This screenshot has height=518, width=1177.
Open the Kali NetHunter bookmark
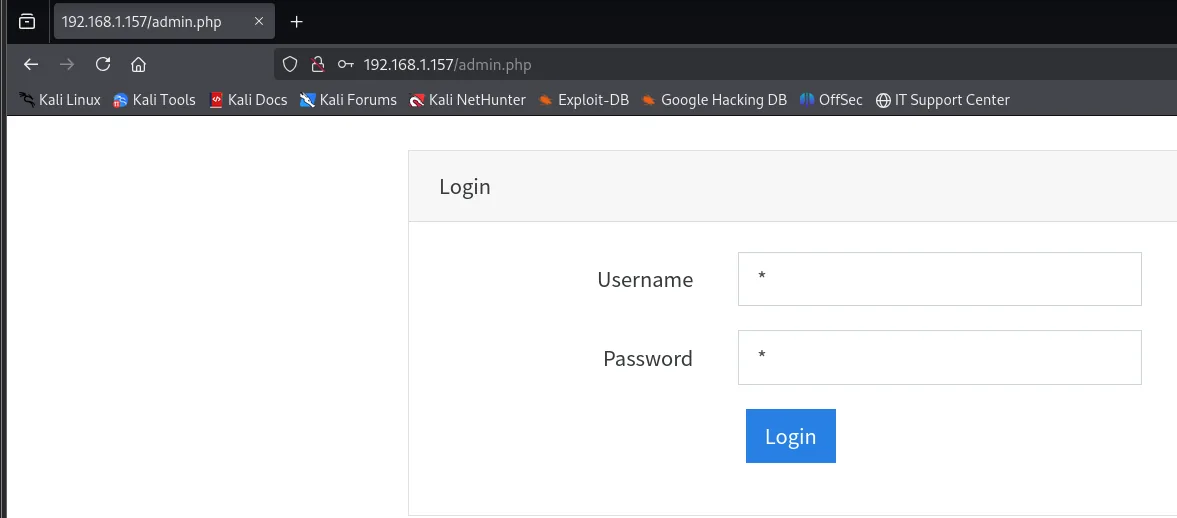(468, 100)
